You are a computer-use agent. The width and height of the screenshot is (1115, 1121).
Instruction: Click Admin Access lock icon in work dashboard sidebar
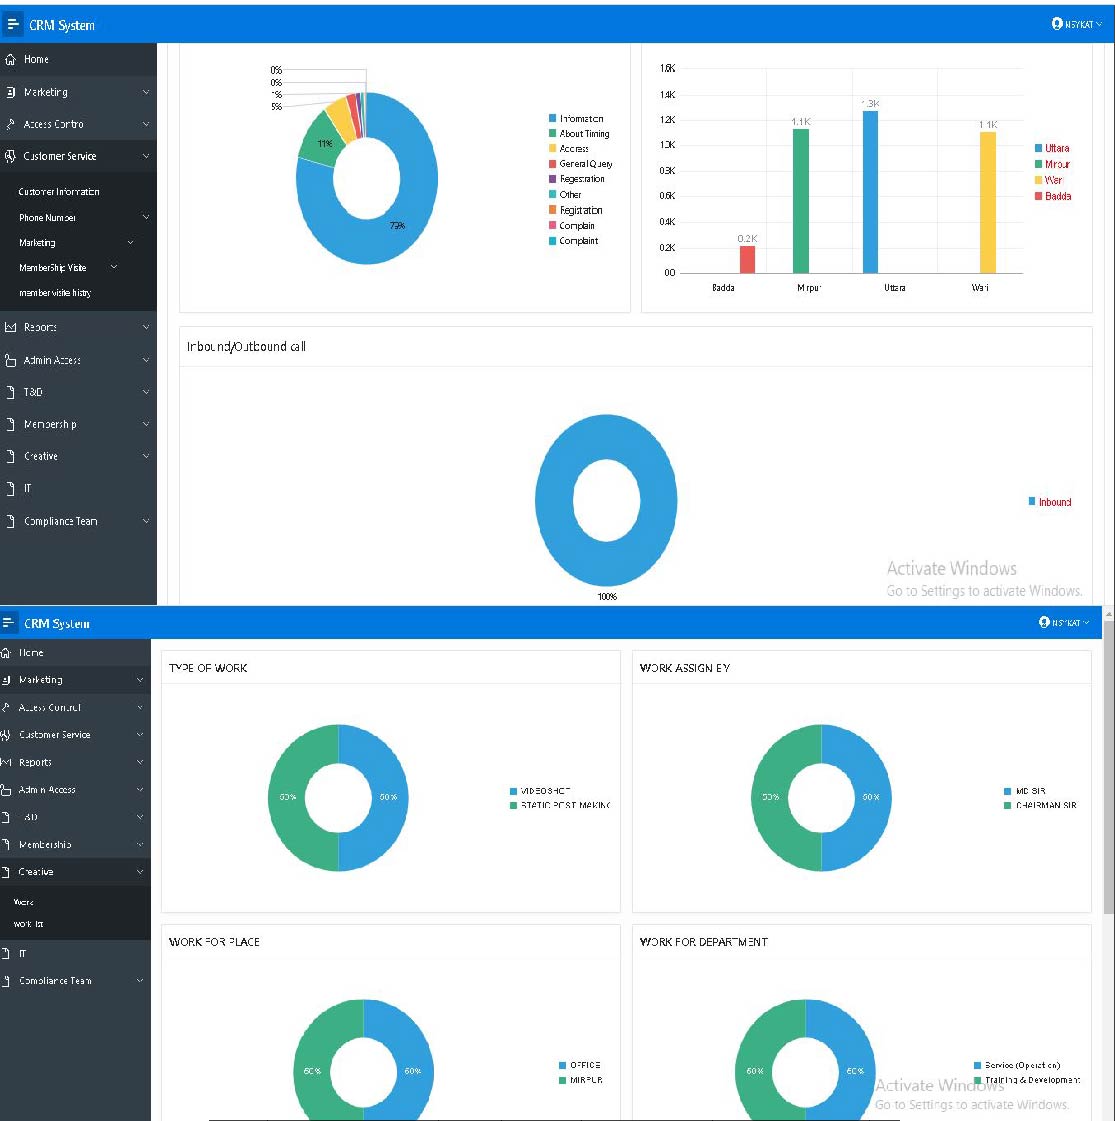coord(6,789)
